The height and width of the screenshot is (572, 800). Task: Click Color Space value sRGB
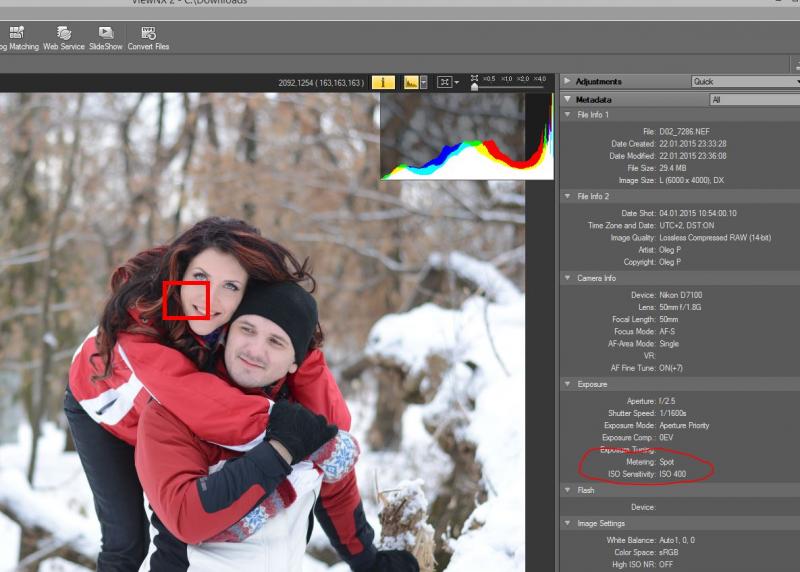point(669,553)
